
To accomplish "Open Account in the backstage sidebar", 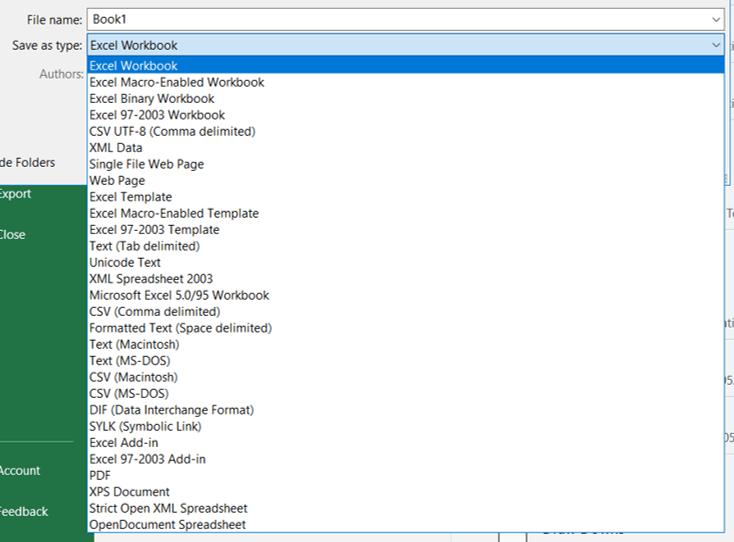I will [20, 470].
